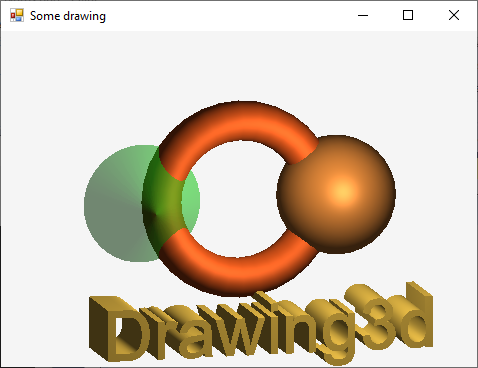
Task: Minimize the Some drawing window
Action: point(363,15)
